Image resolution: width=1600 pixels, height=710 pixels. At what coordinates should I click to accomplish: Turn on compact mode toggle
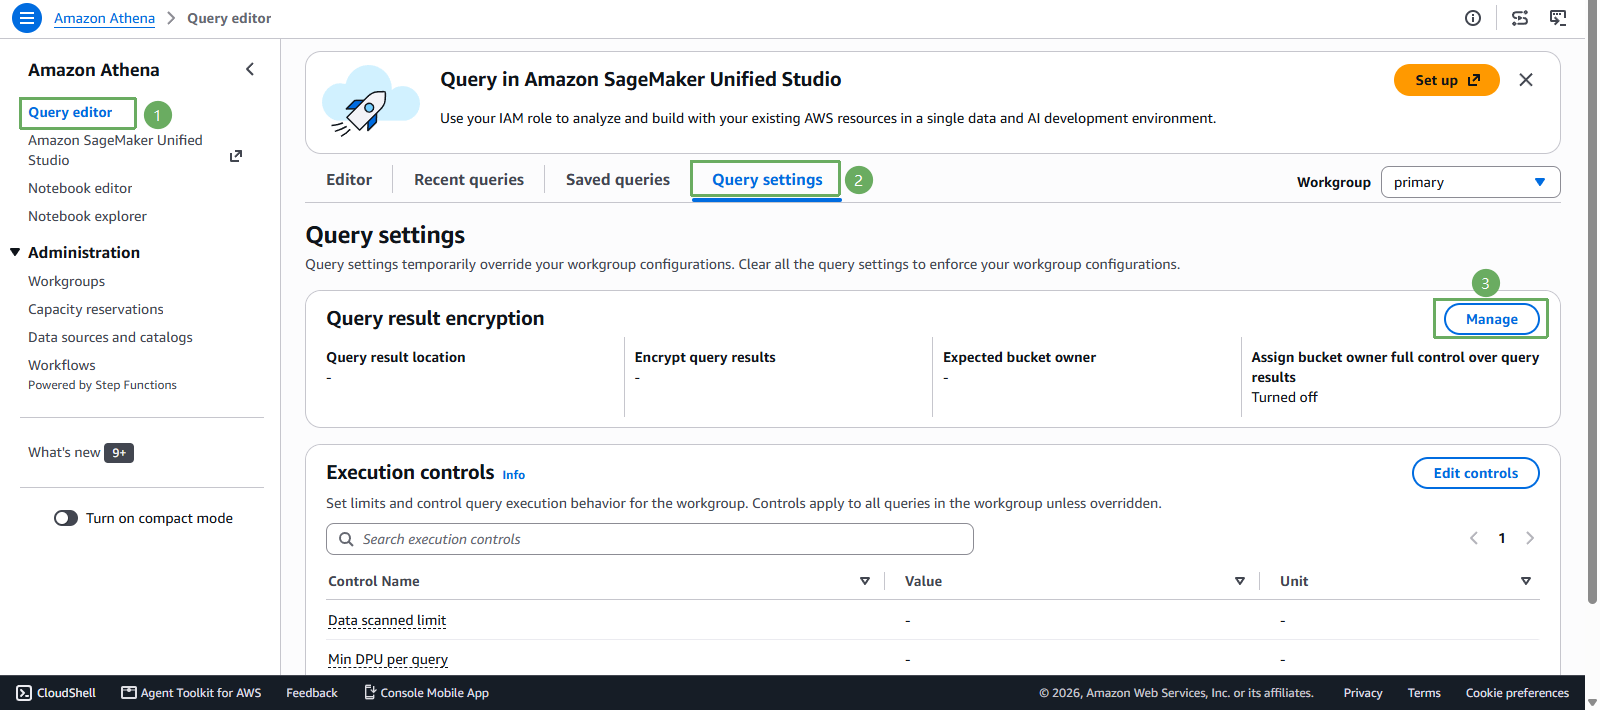[x=66, y=518]
